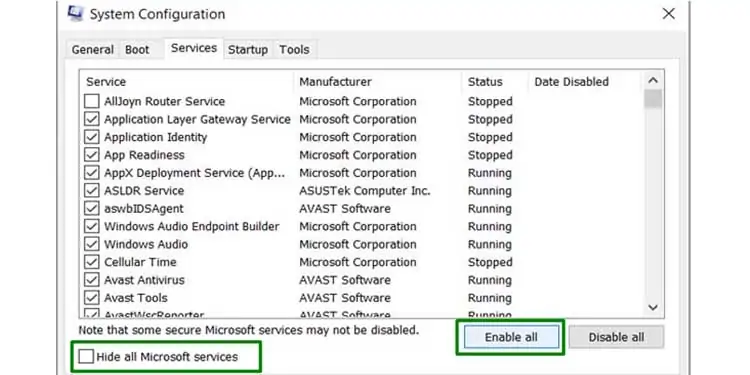Select the Cellular Time row name
This screenshot has width=750, height=375.
pyautogui.click(x=140, y=262)
